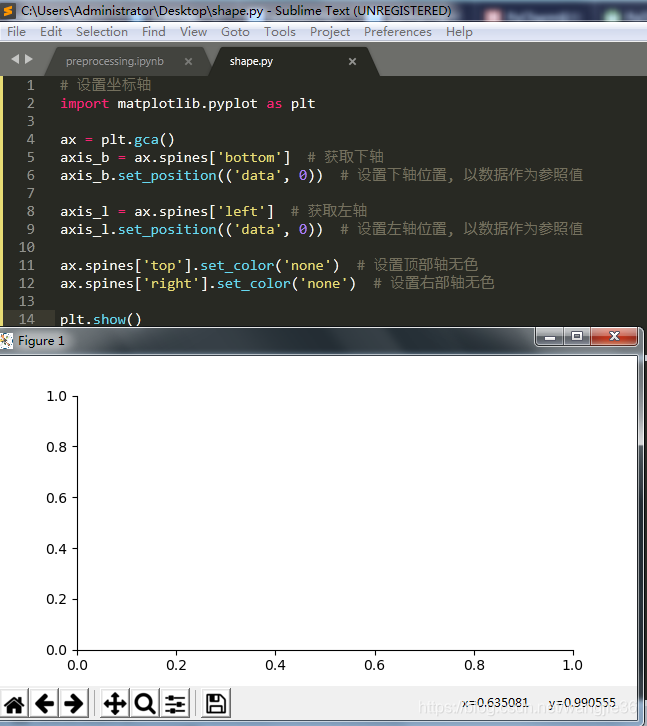Open the Tools menu
The width and height of the screenshot is (647, 726).
280,31
